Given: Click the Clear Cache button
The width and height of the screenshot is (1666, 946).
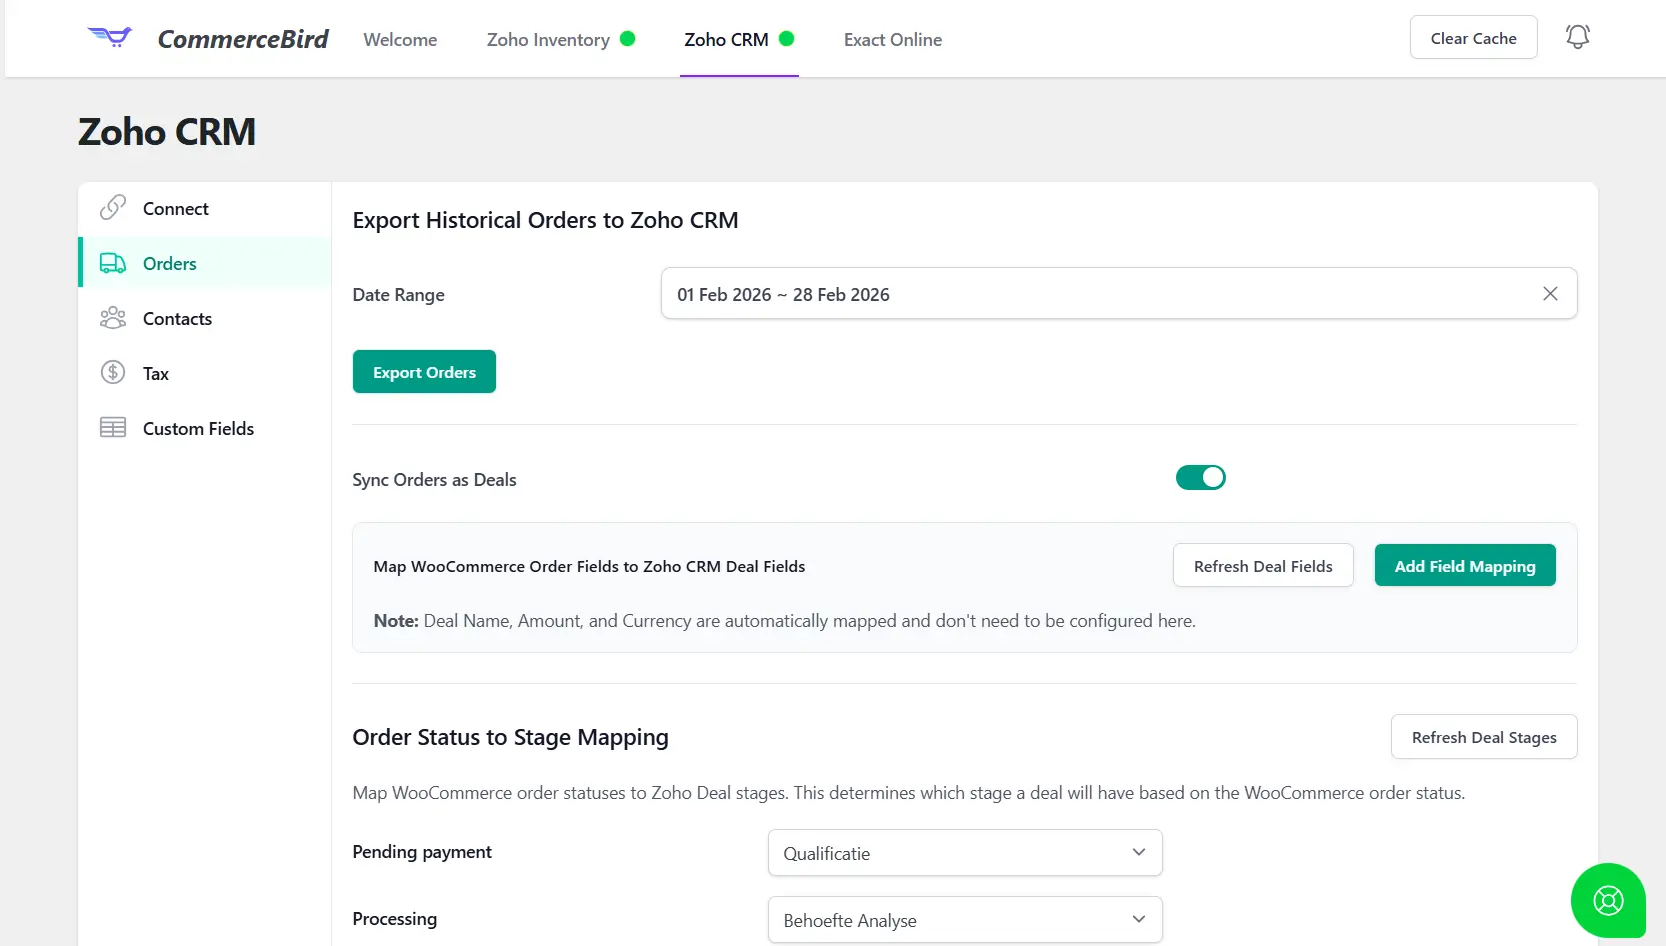Looking at the screenshot, I should [x=1473, y=38].
